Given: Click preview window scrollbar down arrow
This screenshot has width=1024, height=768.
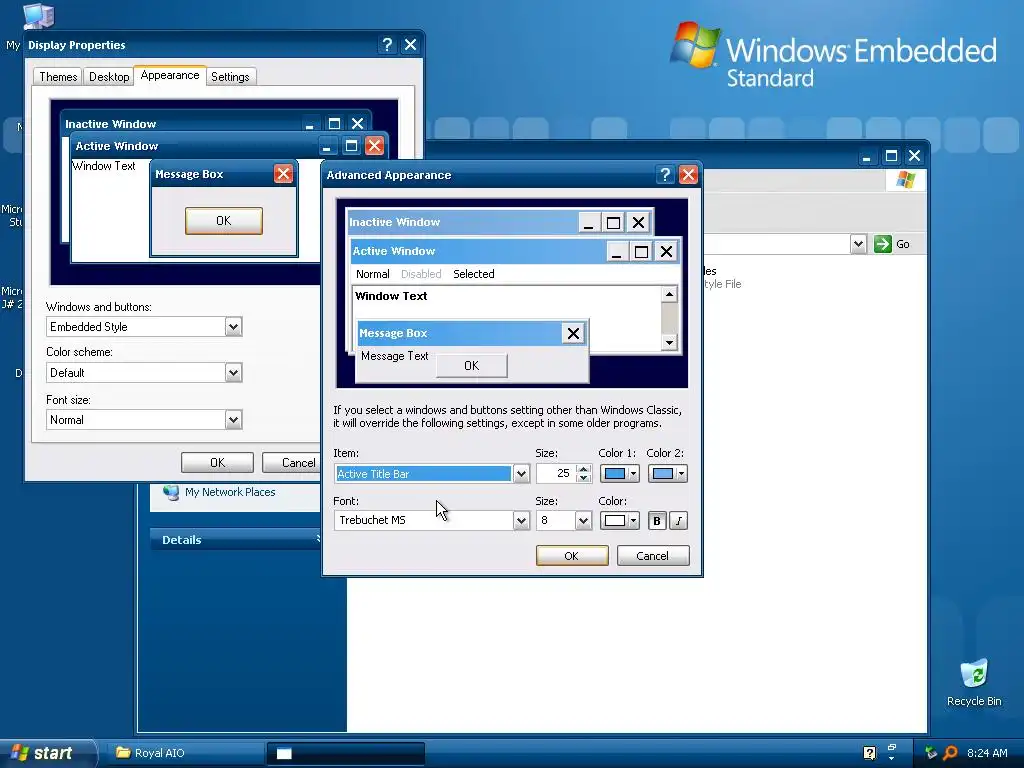Looking at the screenshot, I should pos(669,342).
